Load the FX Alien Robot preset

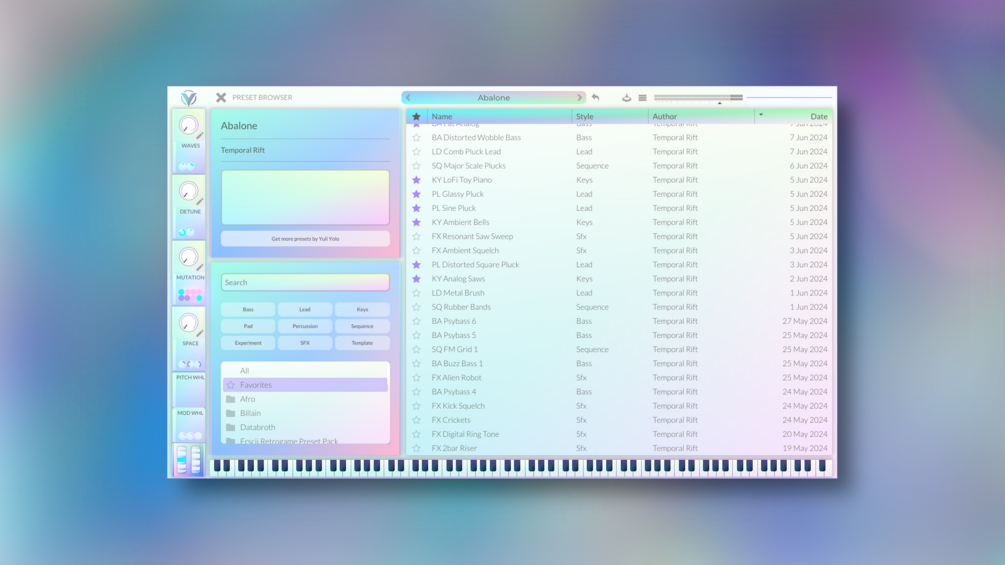point(619,377)
